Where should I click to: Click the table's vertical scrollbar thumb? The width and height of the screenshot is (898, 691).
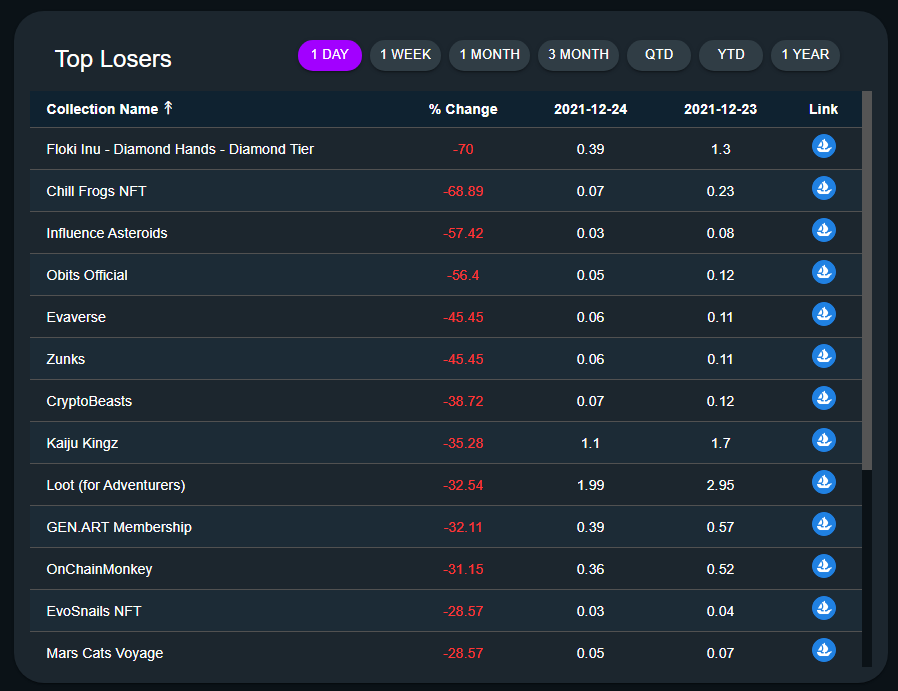pyautogui.click(x=867, y=281)
